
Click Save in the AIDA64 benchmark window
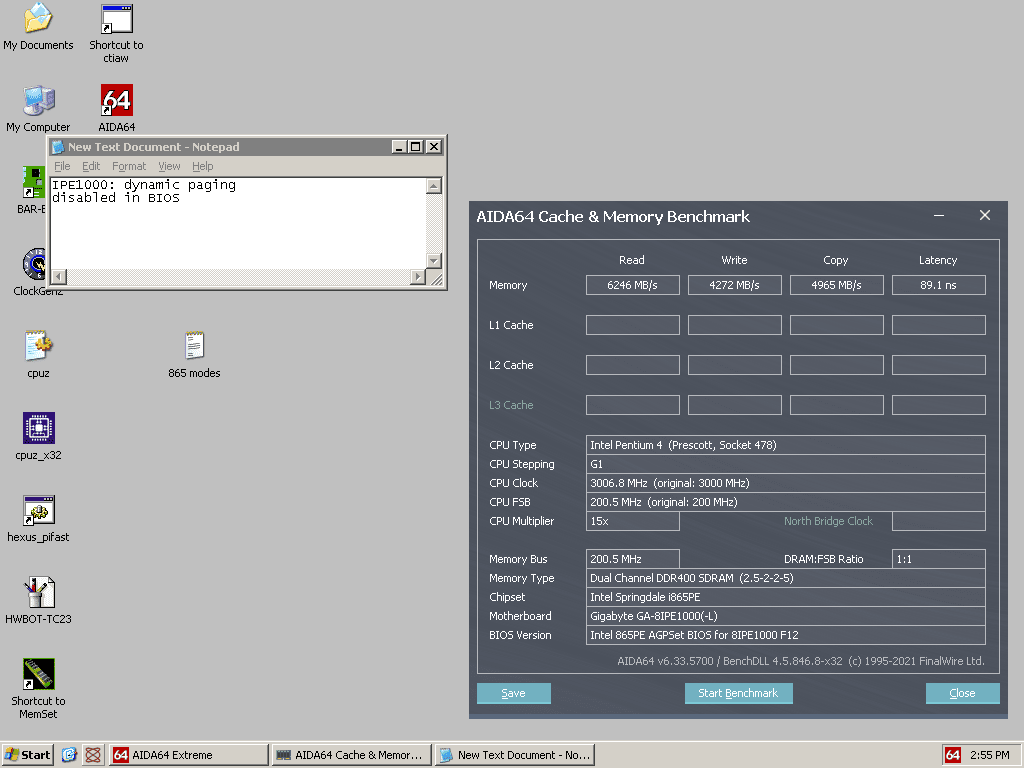[513, 694]
